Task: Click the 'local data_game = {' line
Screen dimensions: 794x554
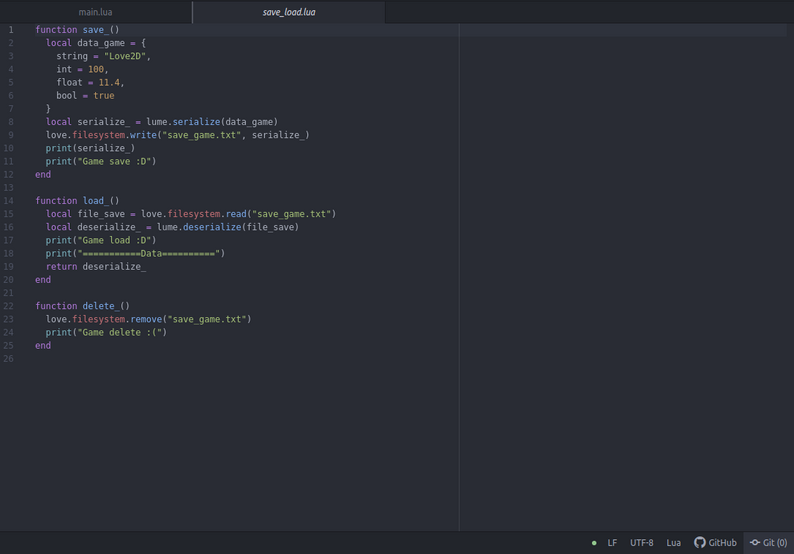Action: pyautogui.click(x=96, y=43)
